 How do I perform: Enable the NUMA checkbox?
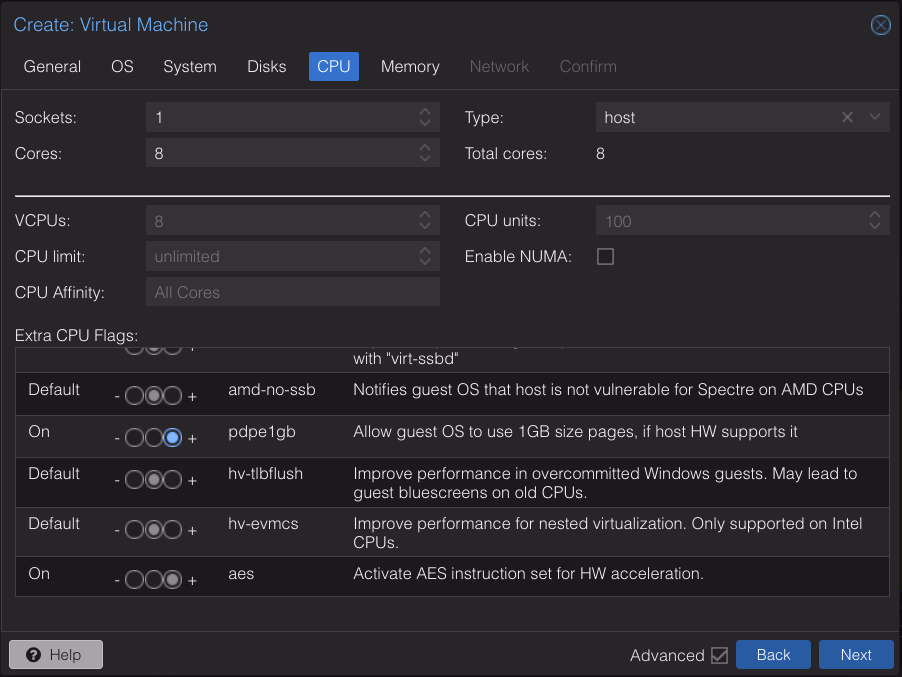[604, 256]
